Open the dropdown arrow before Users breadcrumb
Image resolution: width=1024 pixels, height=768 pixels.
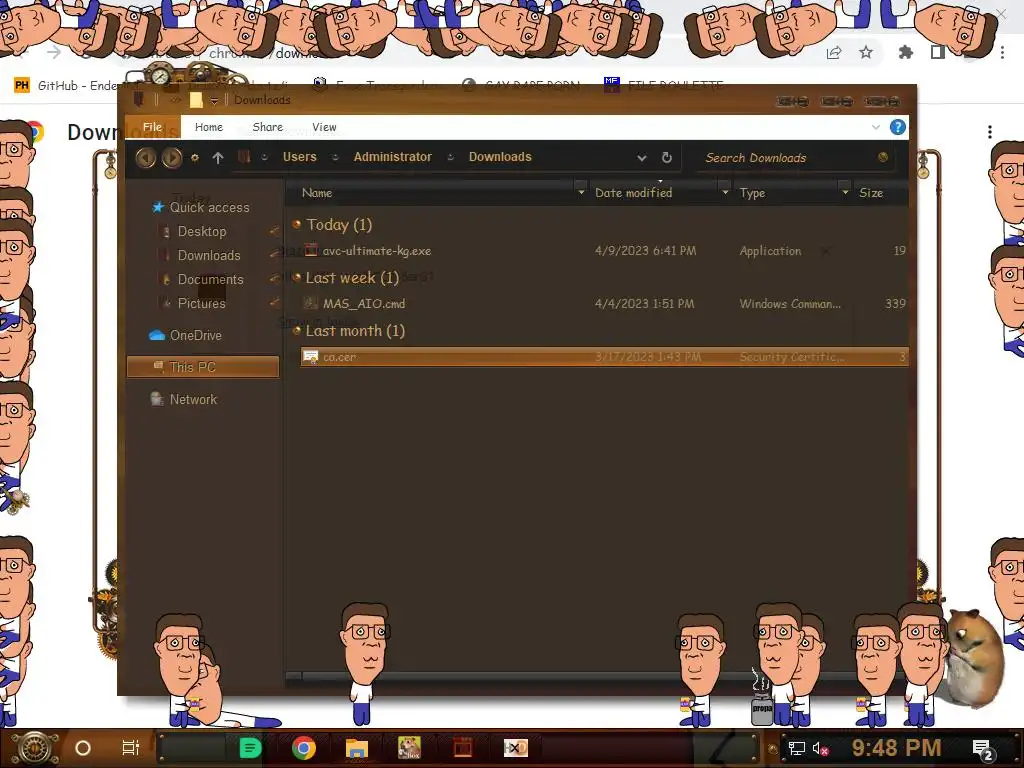point(264,157)
